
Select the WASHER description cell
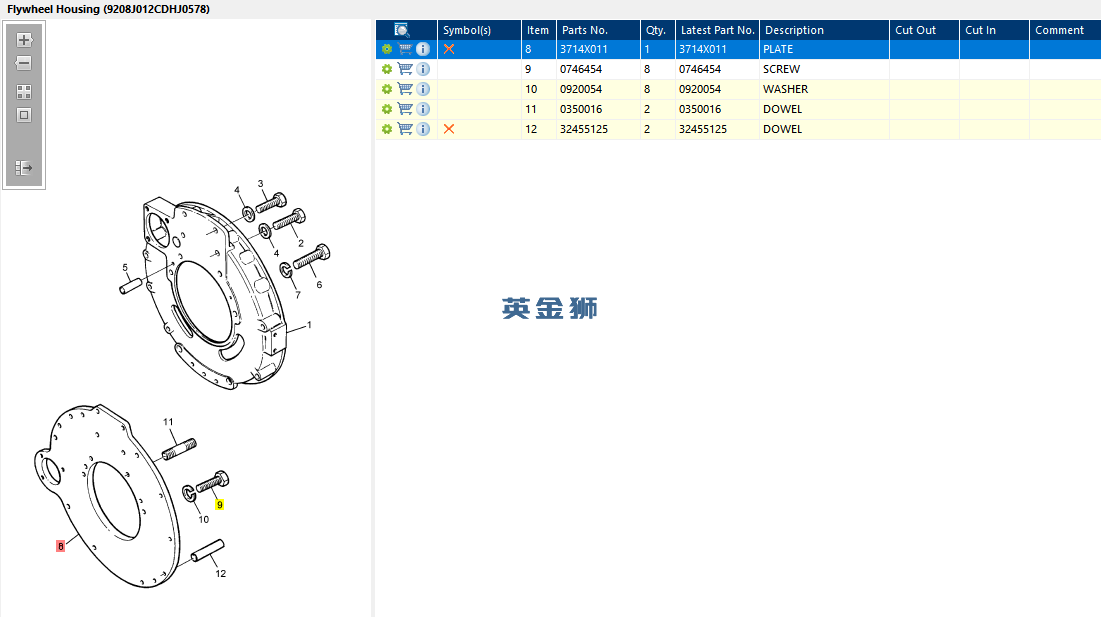tap(824, 89)
